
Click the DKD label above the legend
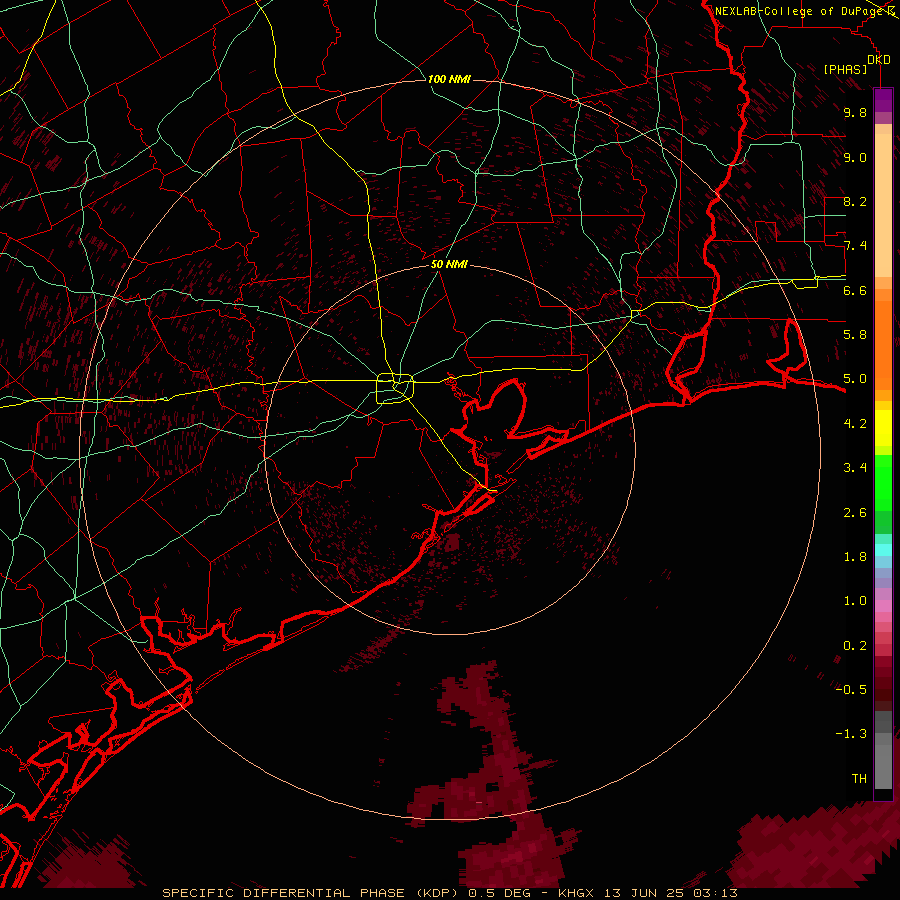click(x=879, y=60)
